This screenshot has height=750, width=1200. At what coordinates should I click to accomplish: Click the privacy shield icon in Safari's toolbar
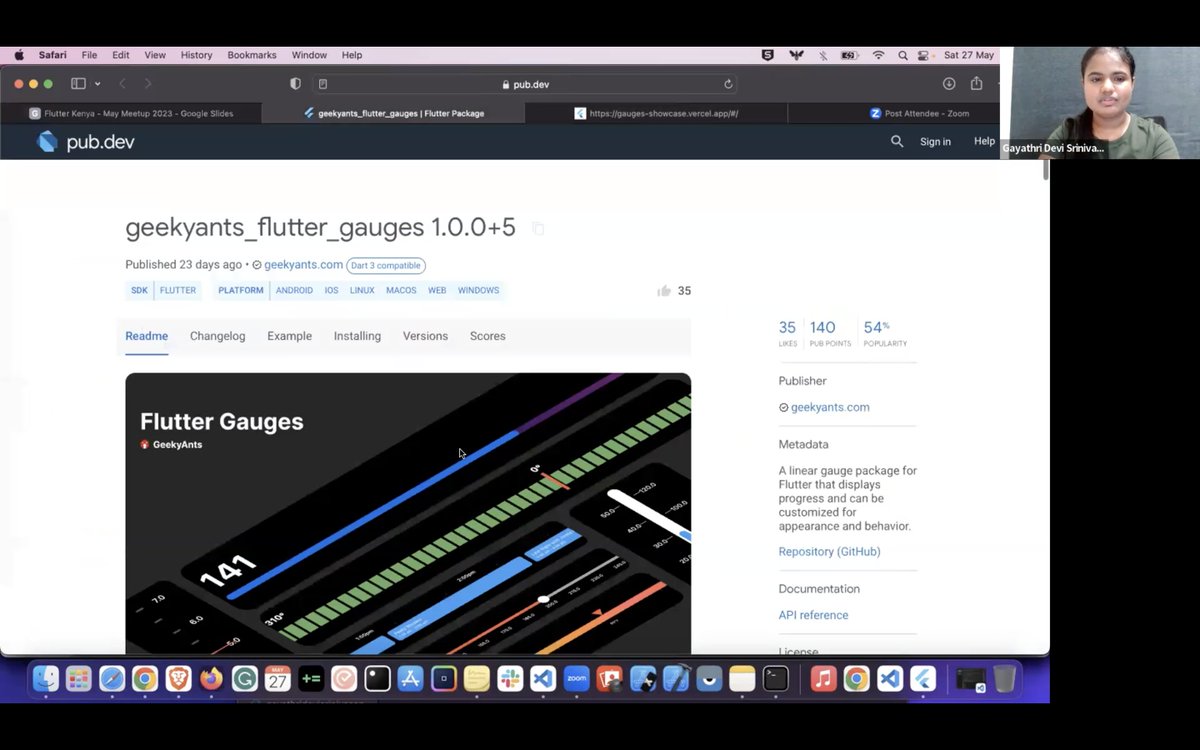[295, 84]
